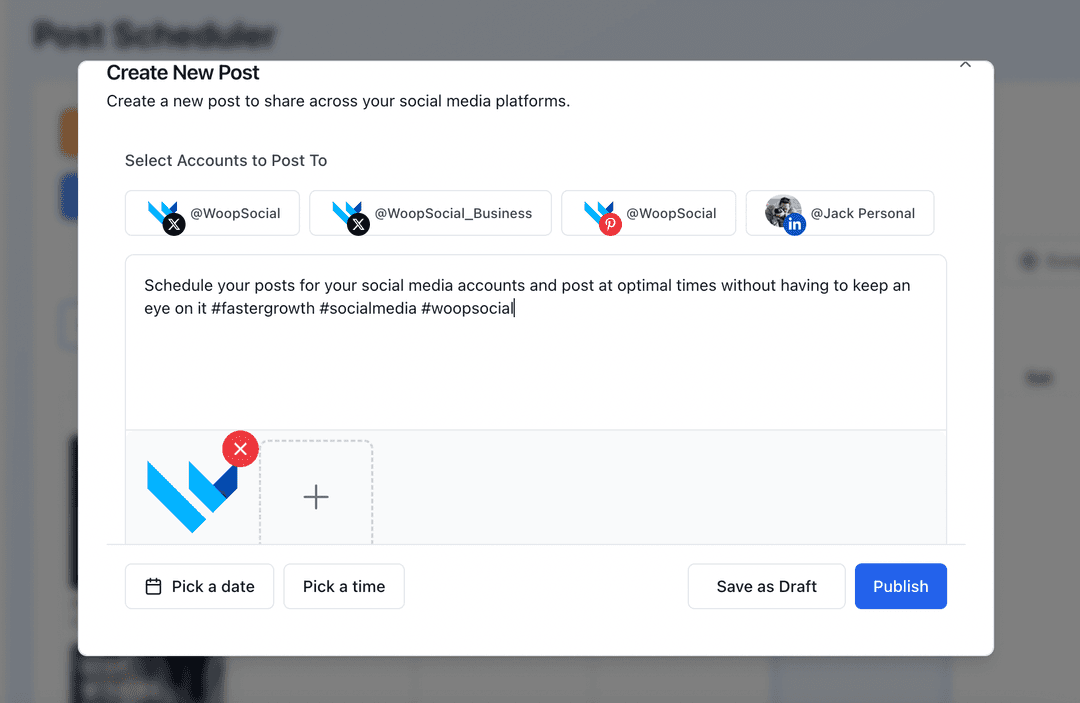The width and height of the screenshot is (1080, 703).
Task: Open the Pick a time selector
Action: 344,587
